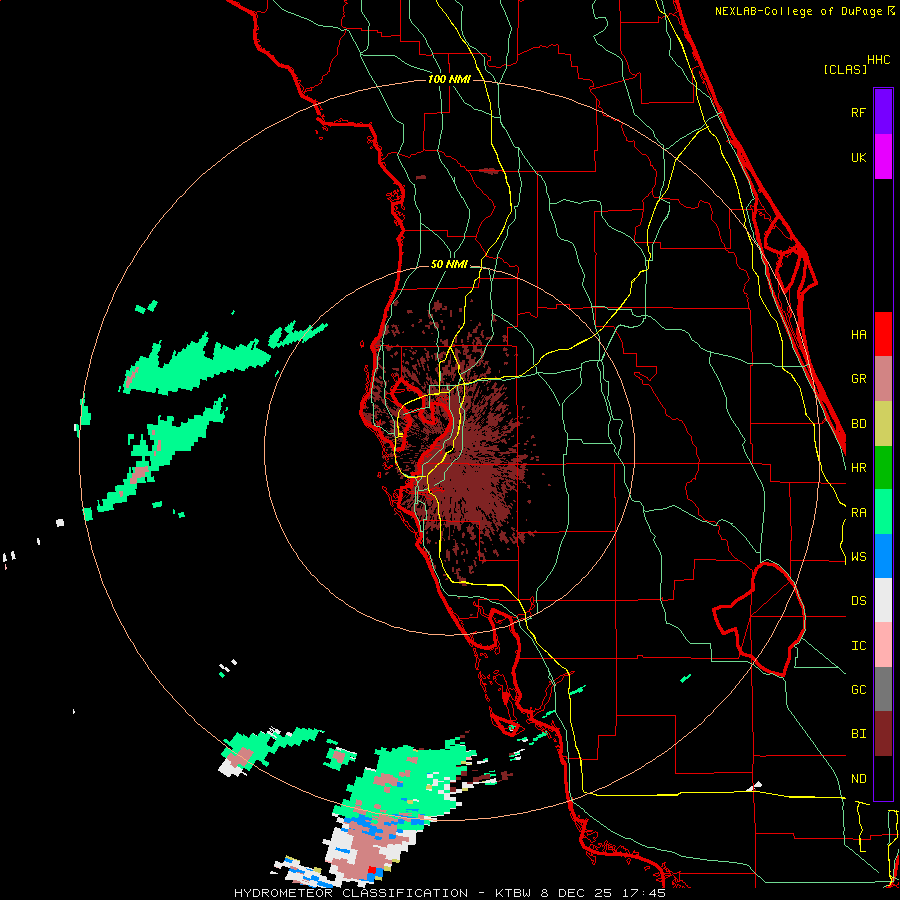Select the 'BD' legend label
900x900 pixels.
[858, 424]
